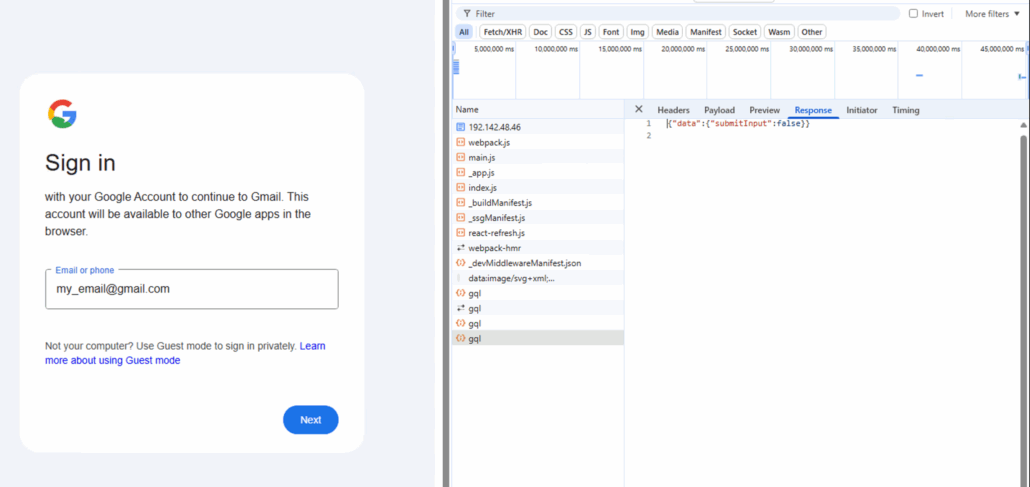Select the 192.142.48.46 document request

point(494,127)
